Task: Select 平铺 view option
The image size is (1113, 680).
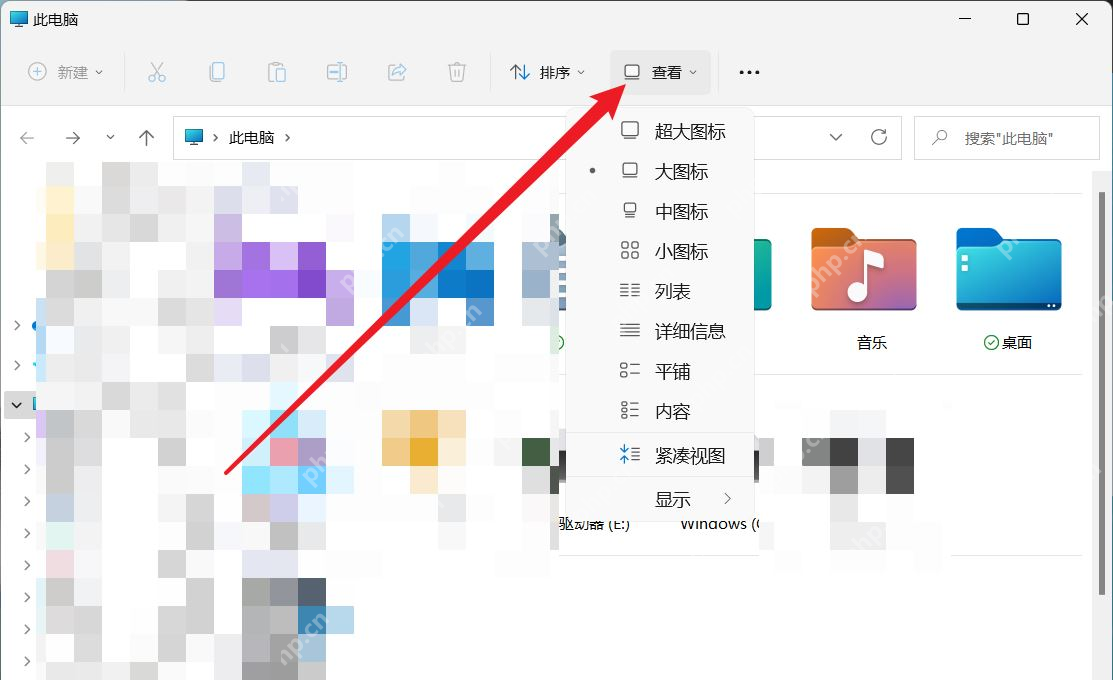Action: point(659,371)
